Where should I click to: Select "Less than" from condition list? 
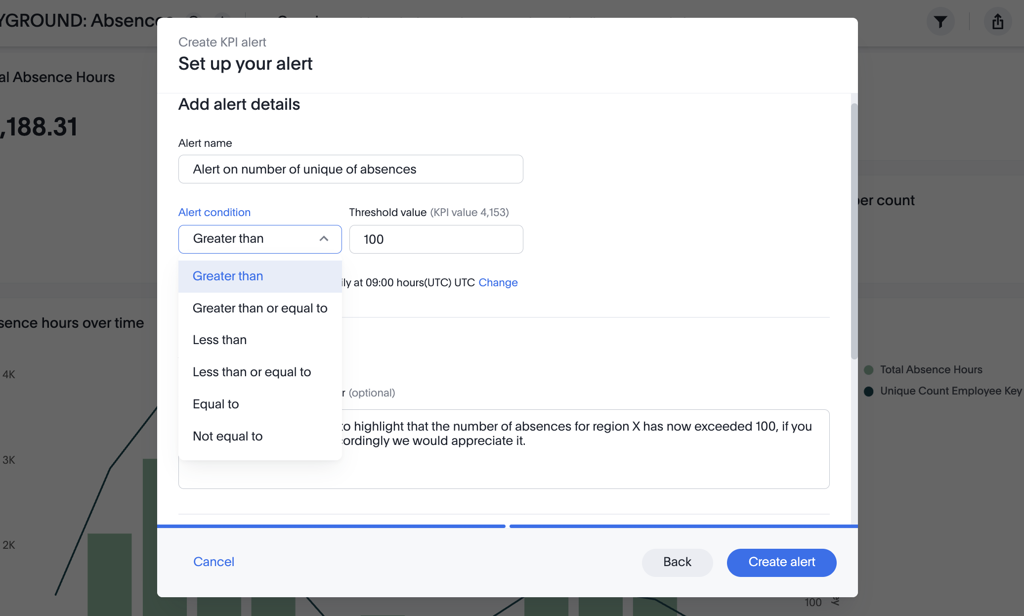point(220,340)
